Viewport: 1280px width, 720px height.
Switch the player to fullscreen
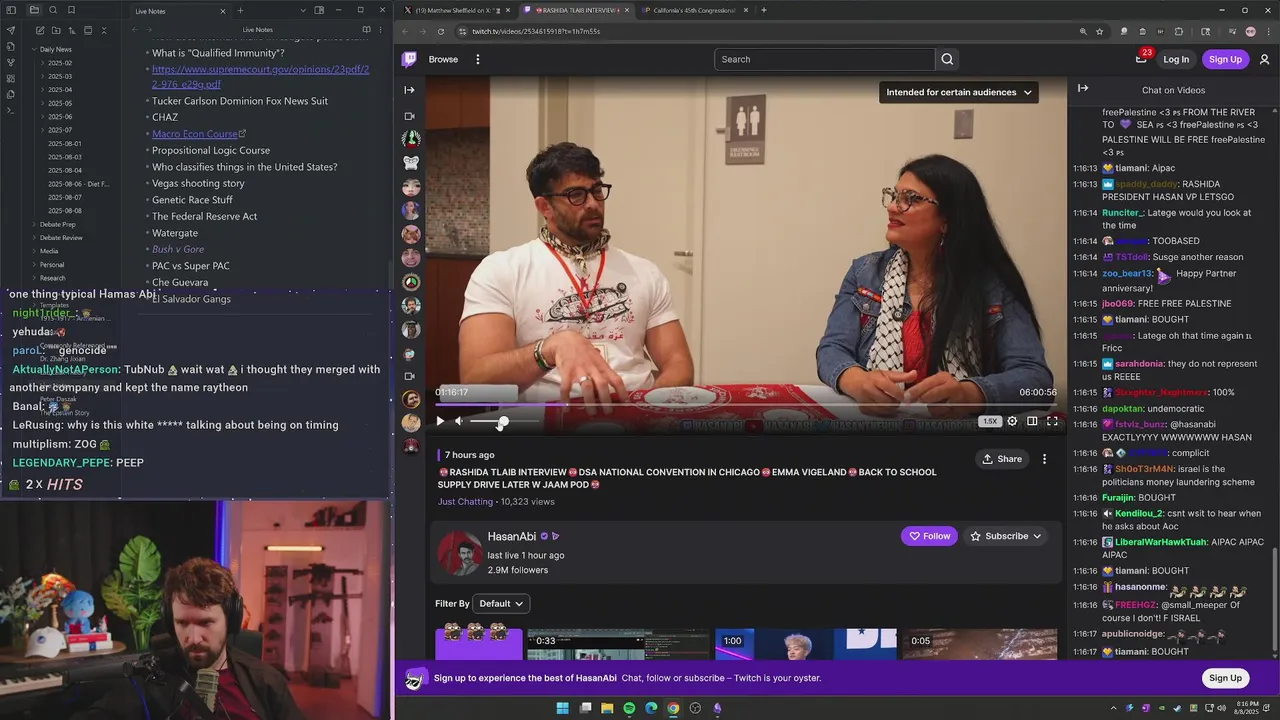(1052, 421)
